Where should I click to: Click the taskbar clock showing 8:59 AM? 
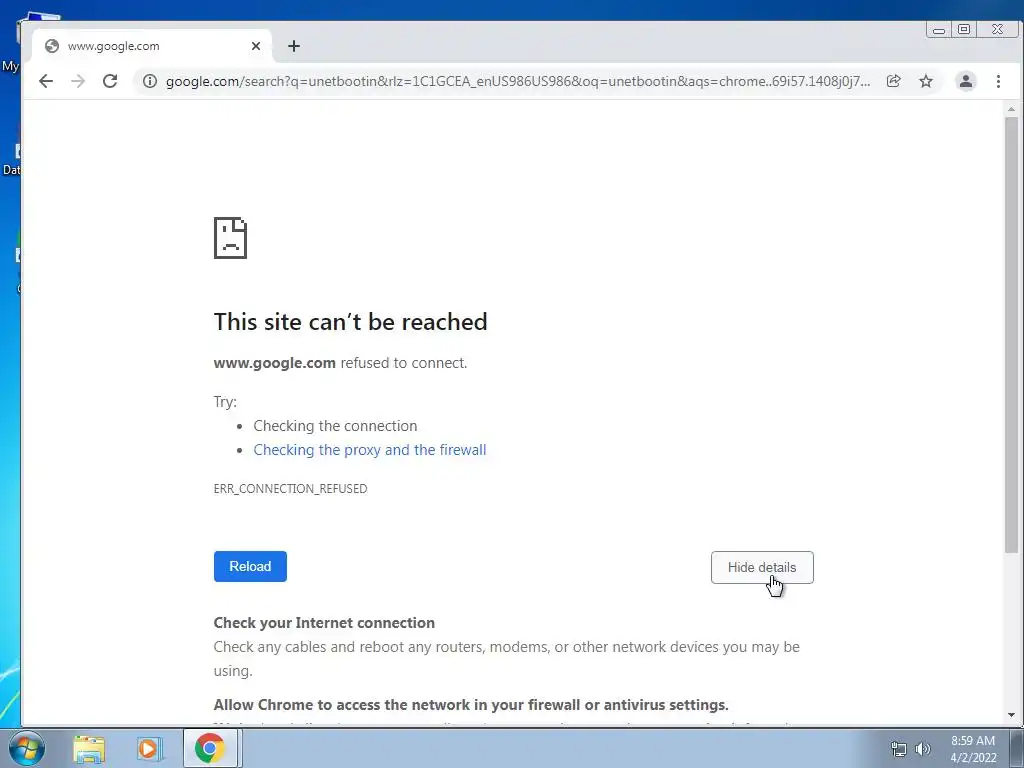(973, 749)
